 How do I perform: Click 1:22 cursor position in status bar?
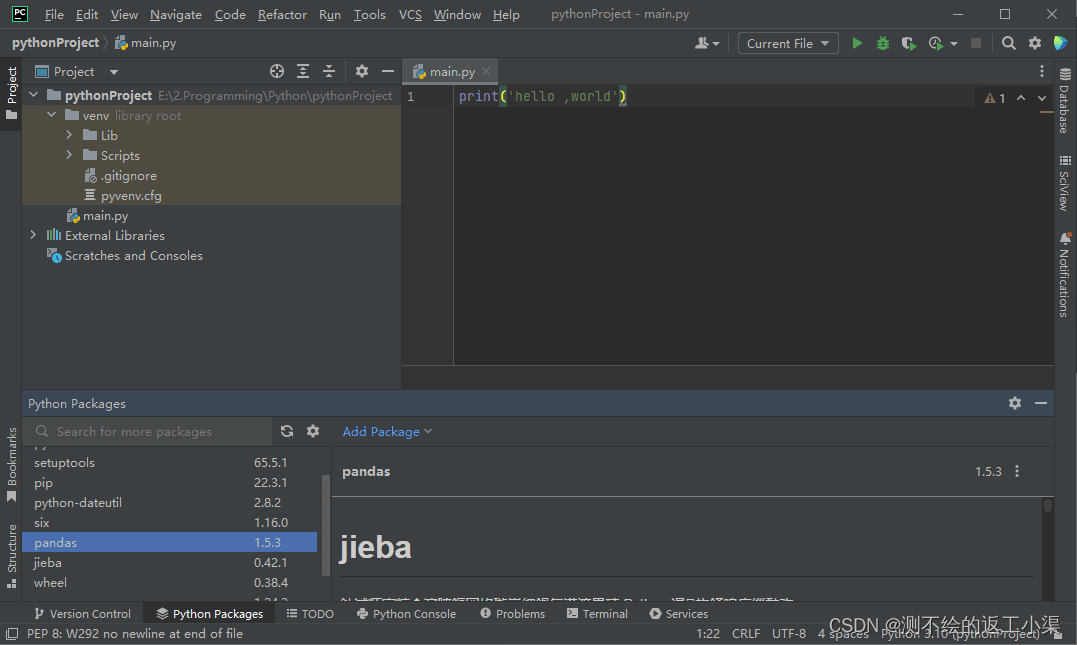[x=708, y=633]
